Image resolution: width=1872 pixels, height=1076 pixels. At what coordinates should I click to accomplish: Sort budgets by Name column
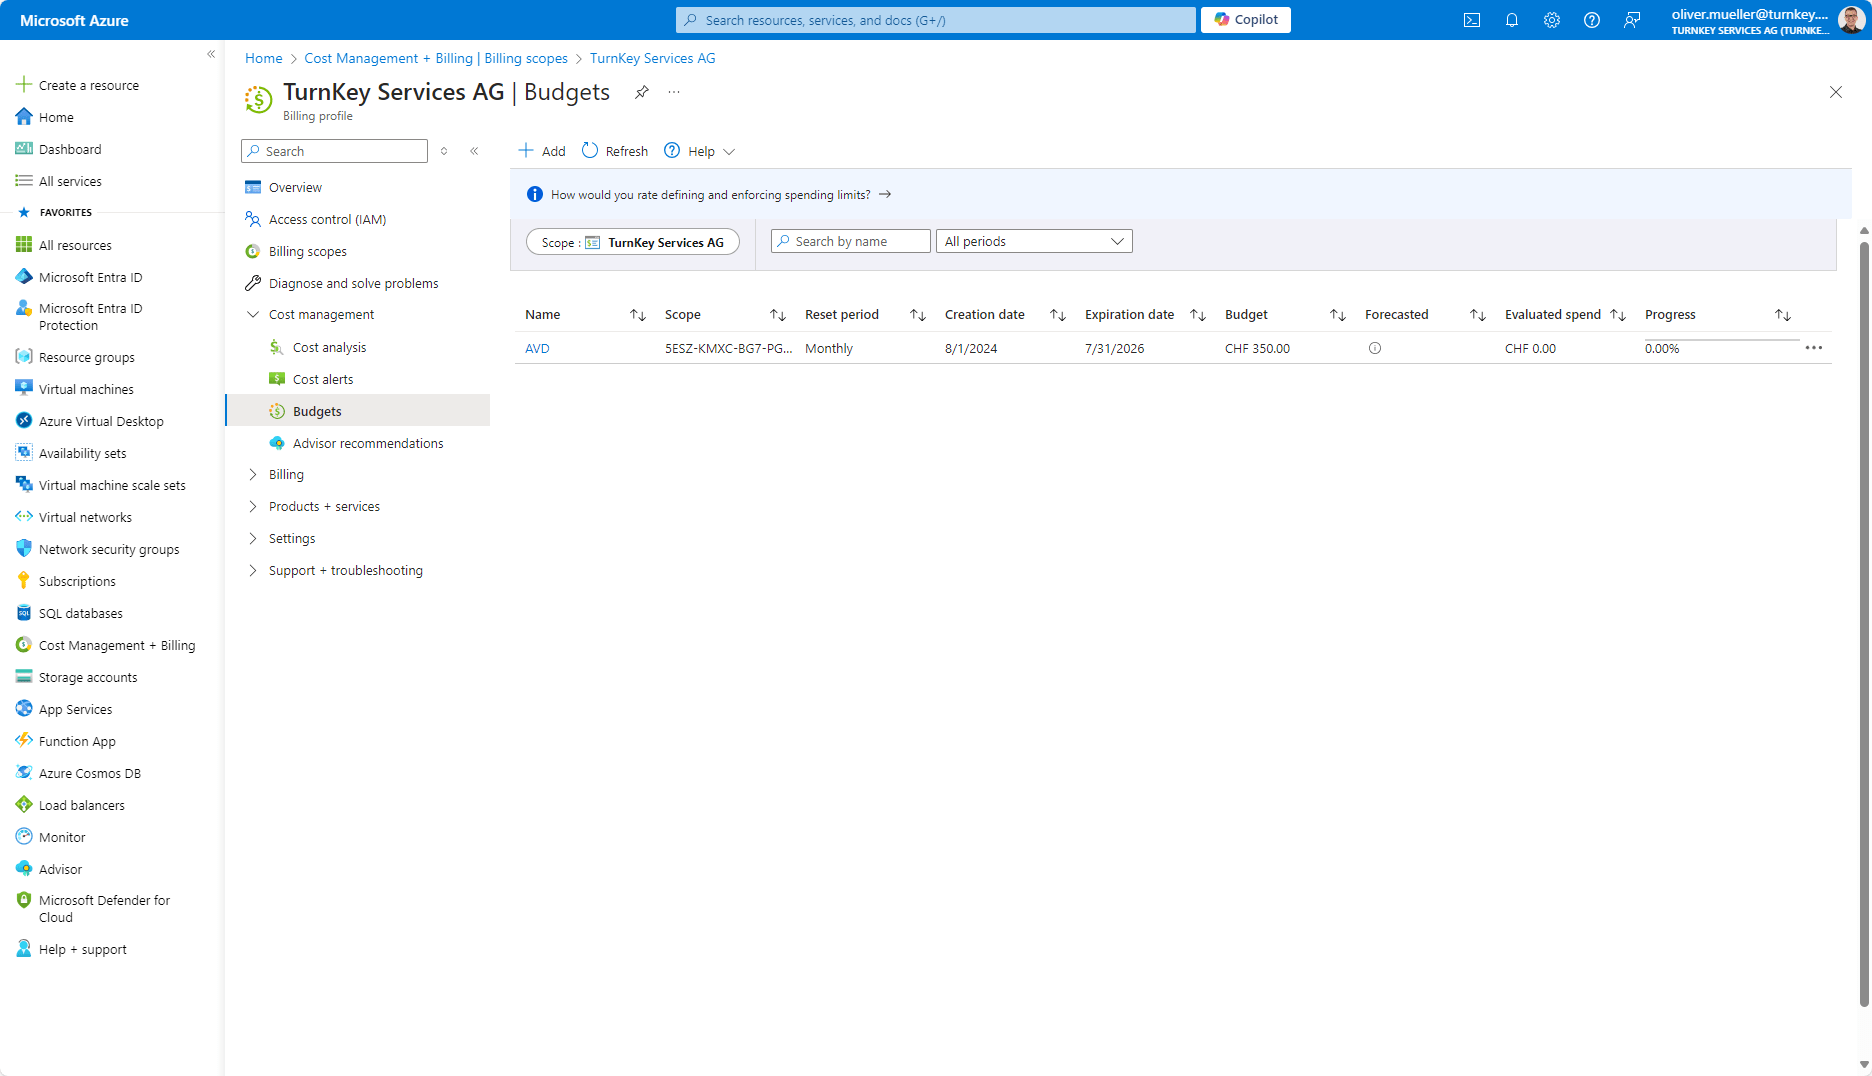[x=637, y=315]
